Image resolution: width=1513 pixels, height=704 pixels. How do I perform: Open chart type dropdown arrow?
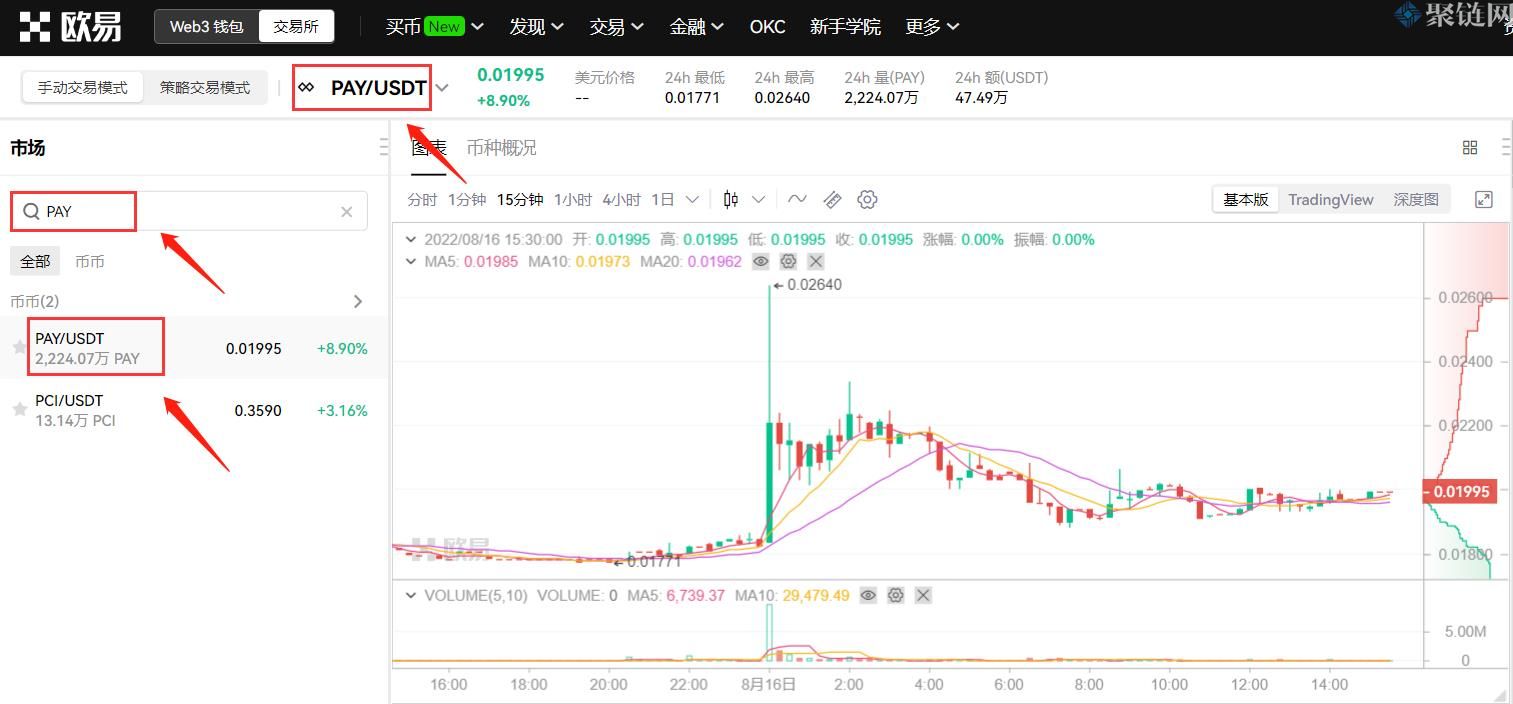[758, 199]
